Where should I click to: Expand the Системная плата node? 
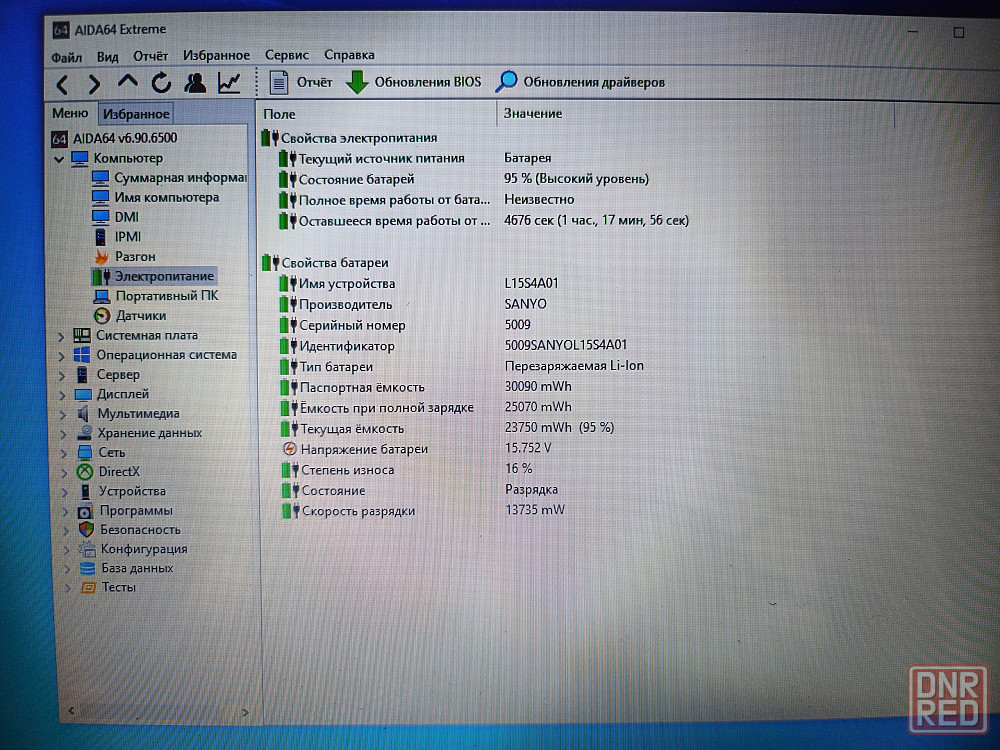point(61,337)
